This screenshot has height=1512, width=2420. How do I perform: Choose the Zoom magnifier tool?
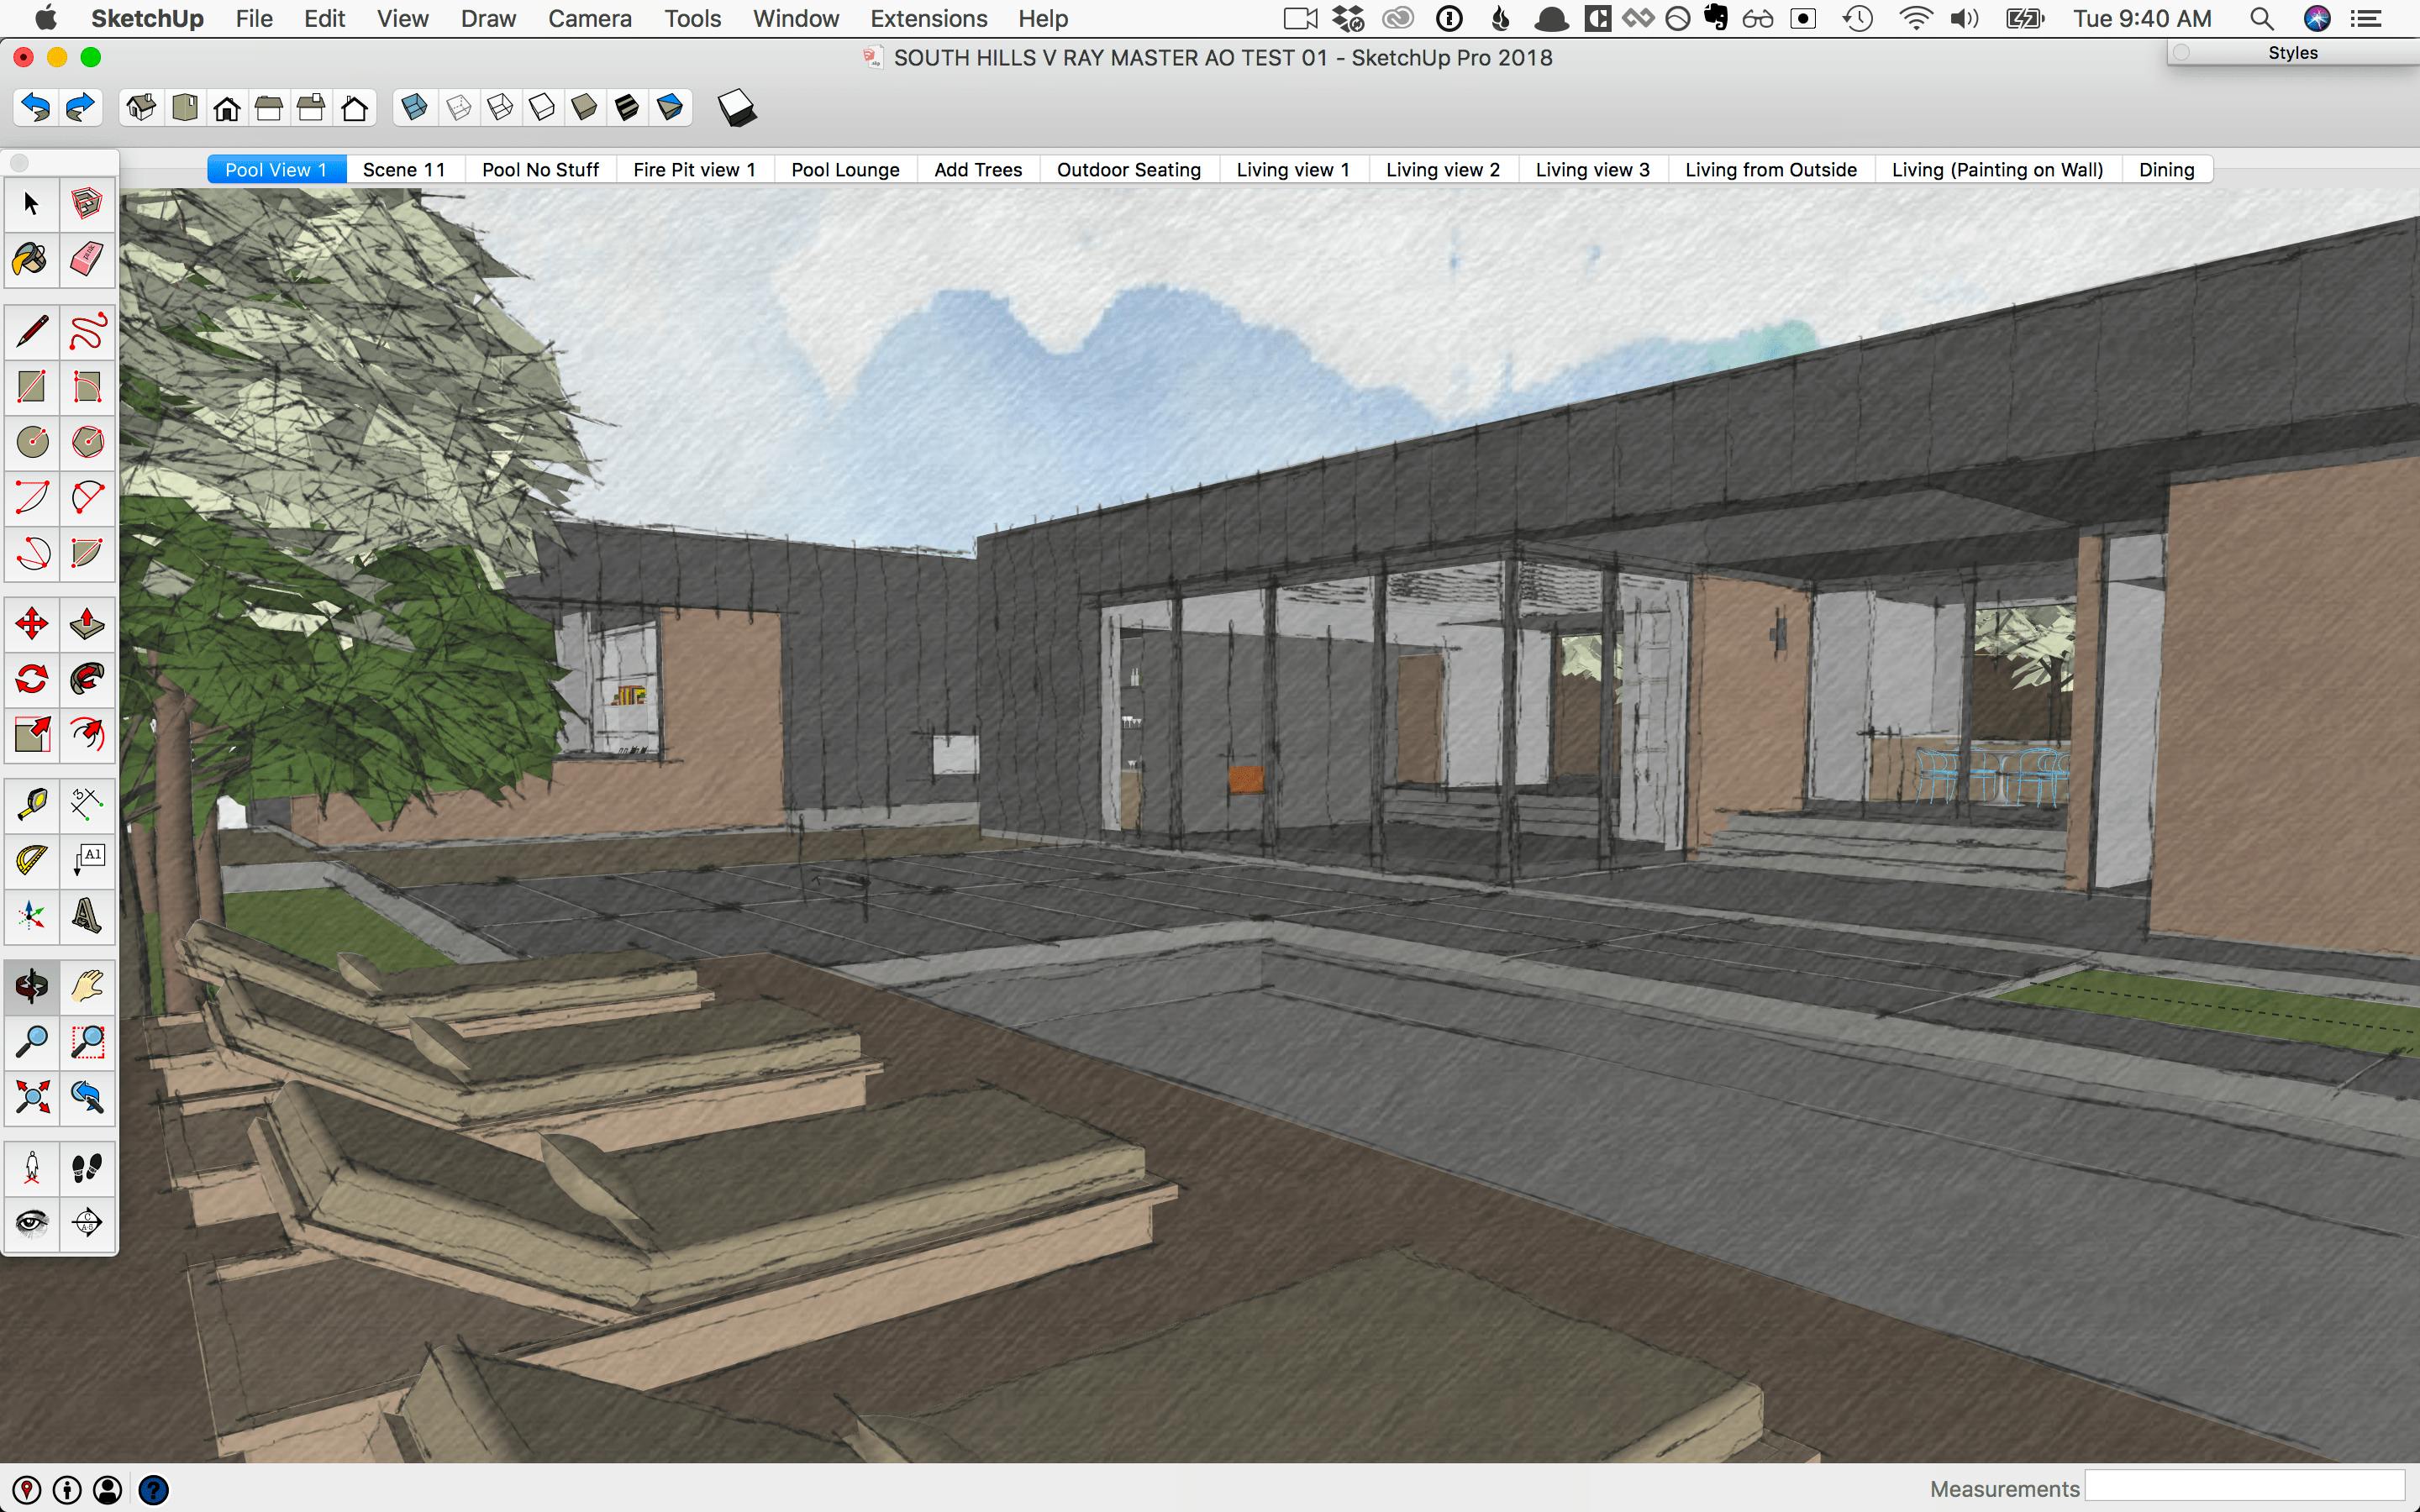(x=32, y=1042)
